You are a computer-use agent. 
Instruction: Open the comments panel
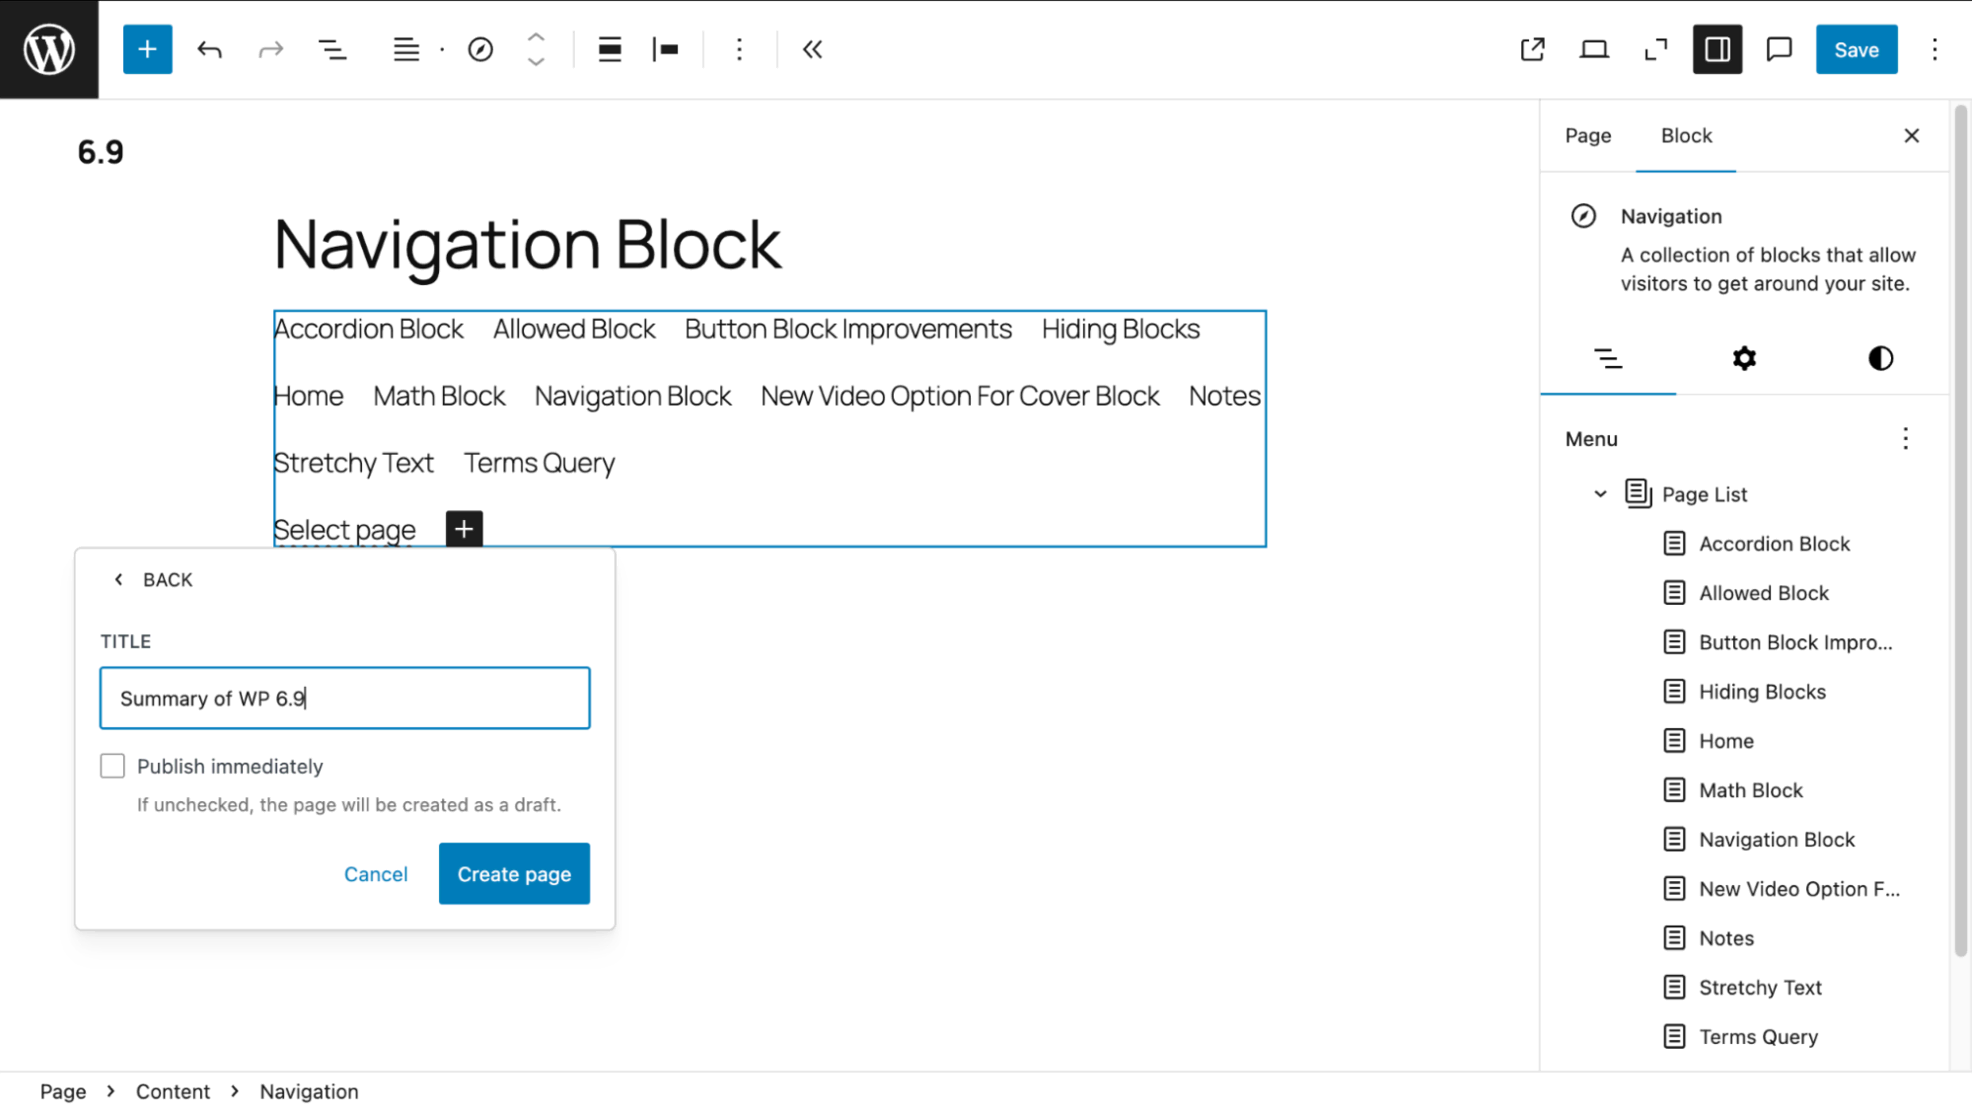1778,49
